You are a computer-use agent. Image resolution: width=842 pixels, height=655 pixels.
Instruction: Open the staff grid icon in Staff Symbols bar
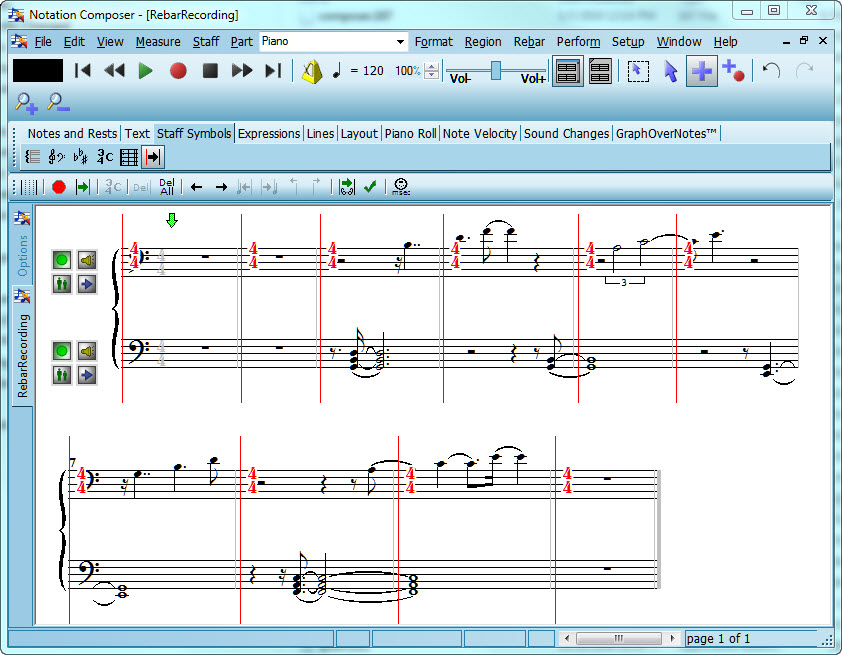click(x=128, y=157)
